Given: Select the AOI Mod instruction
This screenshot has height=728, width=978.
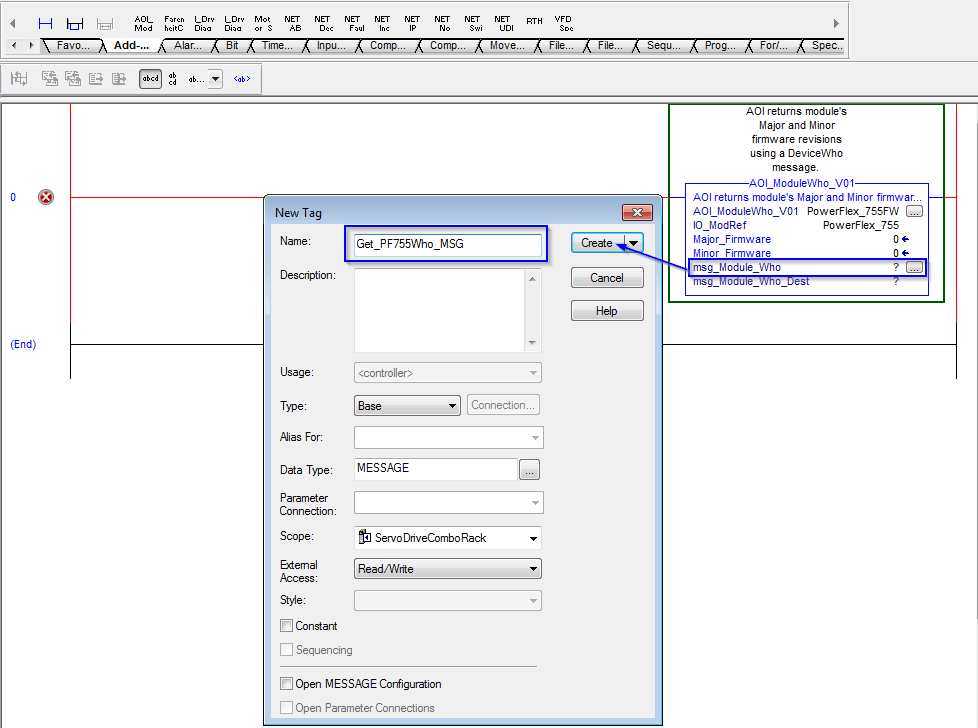Looking at the screenshot, I should [x=143, y=21].
